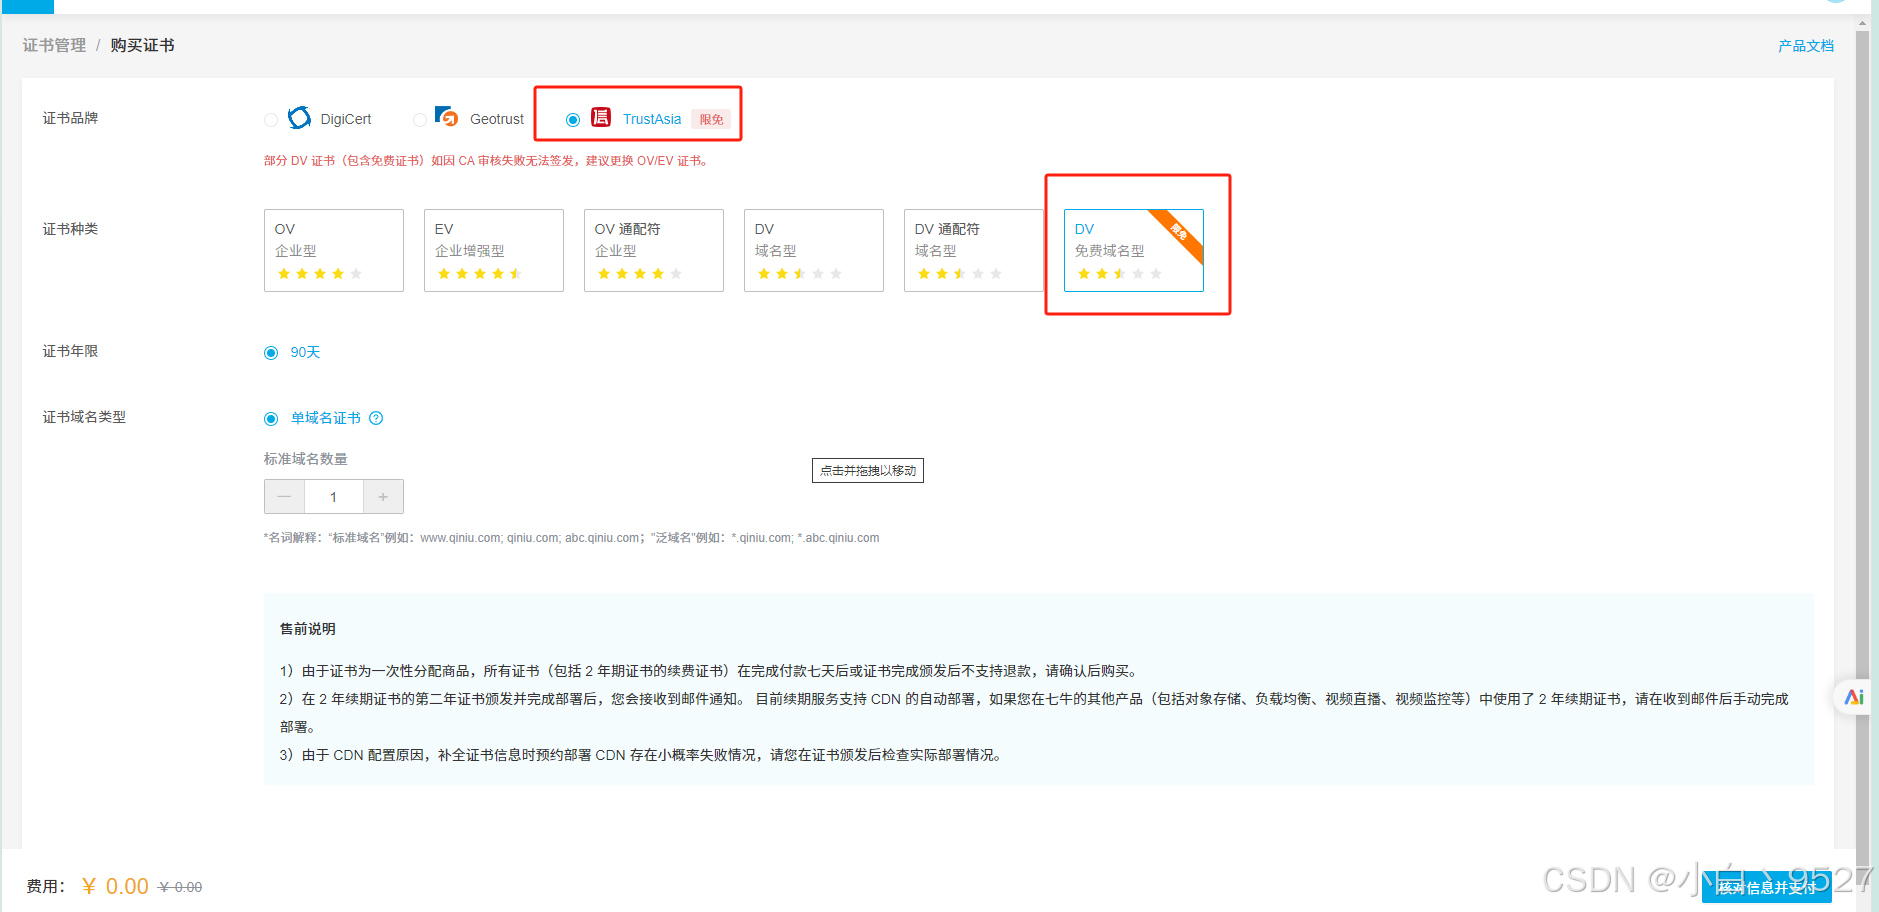Open the help icon next to 单域名证书

point(376,418)
